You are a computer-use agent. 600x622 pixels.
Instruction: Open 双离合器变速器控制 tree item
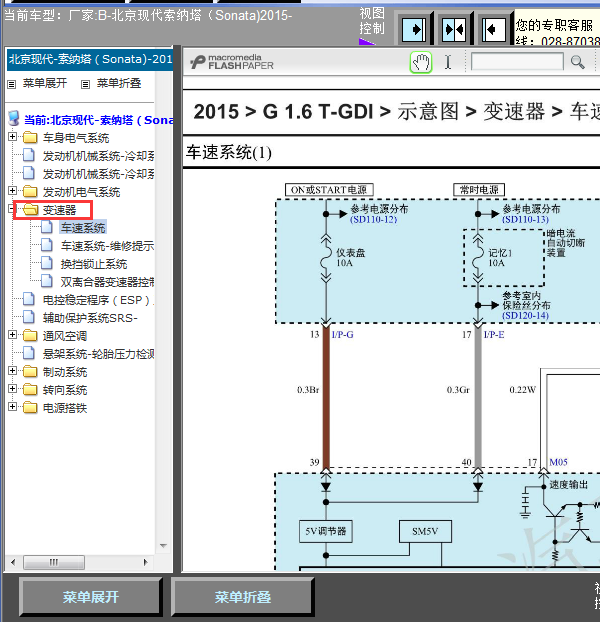[x=107, y=282]
